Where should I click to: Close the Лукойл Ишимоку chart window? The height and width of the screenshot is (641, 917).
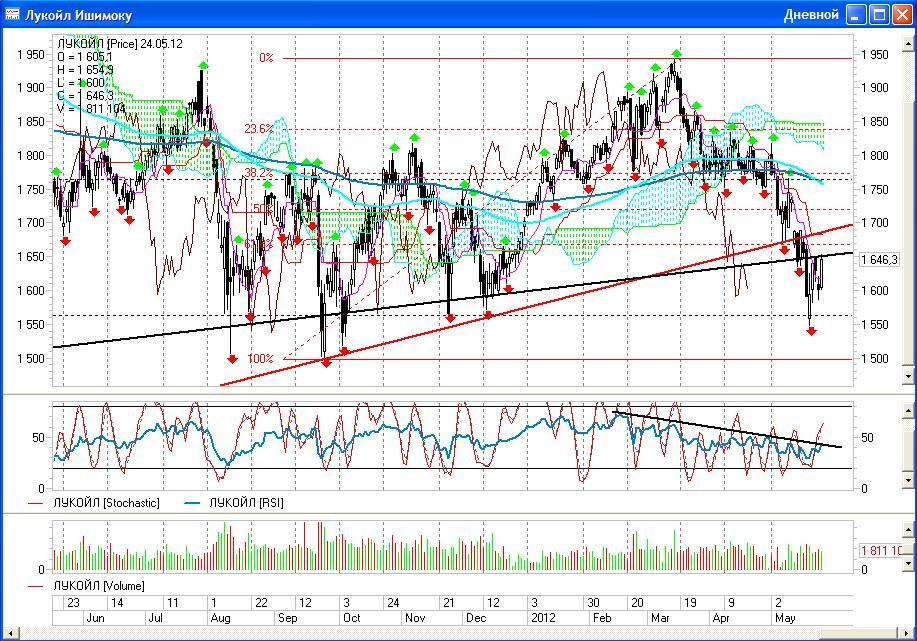[x=900, y=14]
